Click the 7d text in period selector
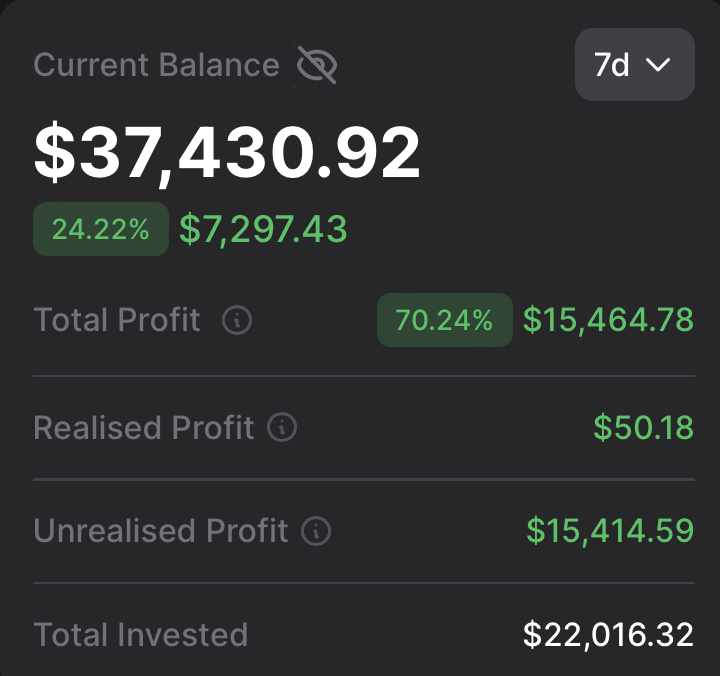720x676 pixels. pos(612,65)
